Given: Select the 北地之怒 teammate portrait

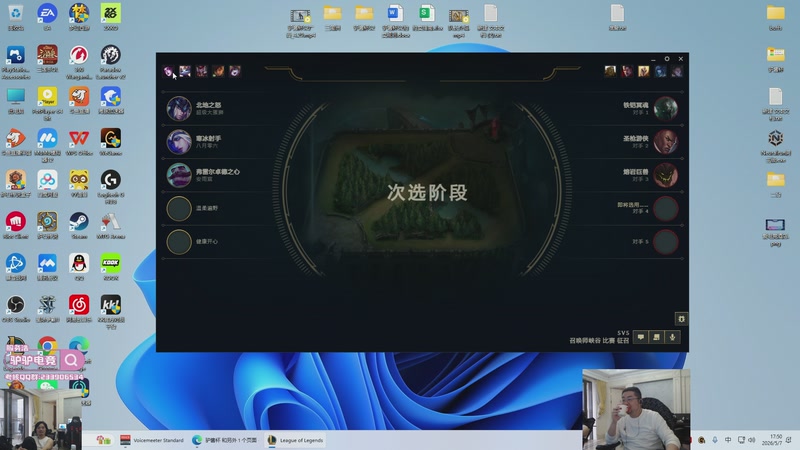Looking at the screenshot, I should (179, 108).
